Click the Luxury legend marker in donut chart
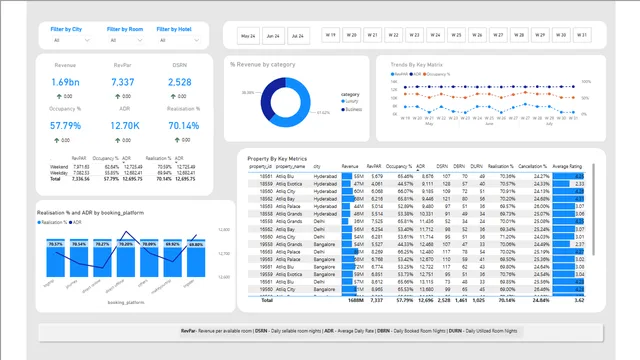640x360 pixels. [x=343, y=101]
